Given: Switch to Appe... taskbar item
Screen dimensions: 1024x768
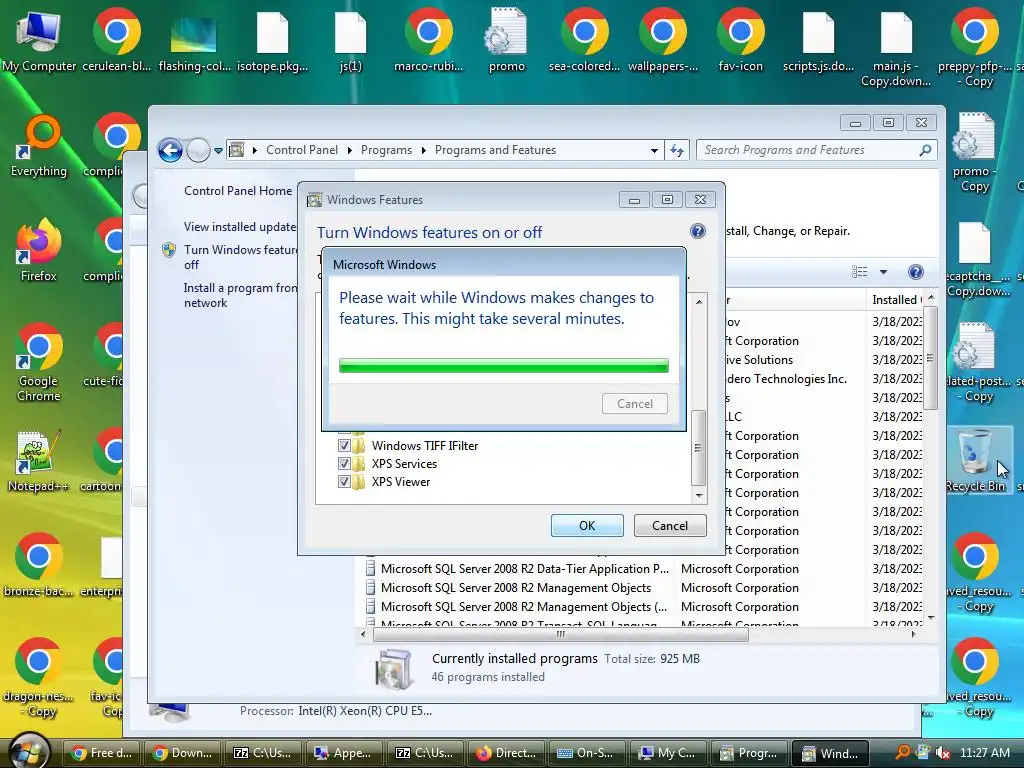Looking at the screenshot, I should 345,753.
